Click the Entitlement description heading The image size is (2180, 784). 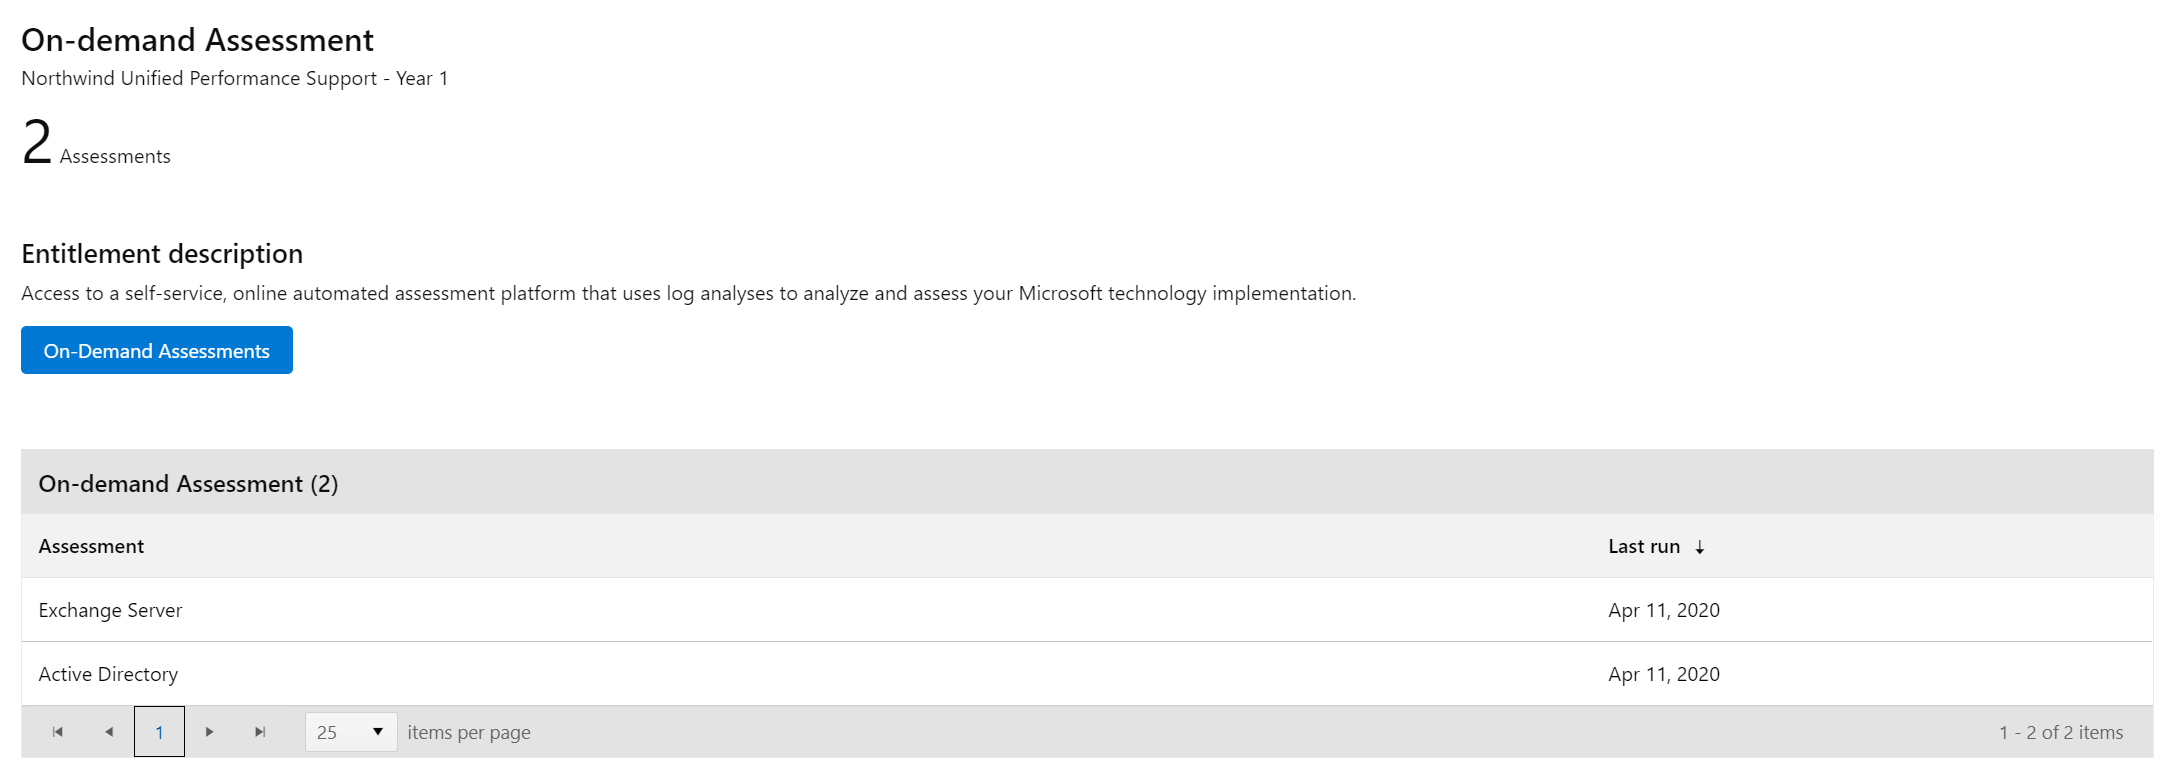(162, 254)
